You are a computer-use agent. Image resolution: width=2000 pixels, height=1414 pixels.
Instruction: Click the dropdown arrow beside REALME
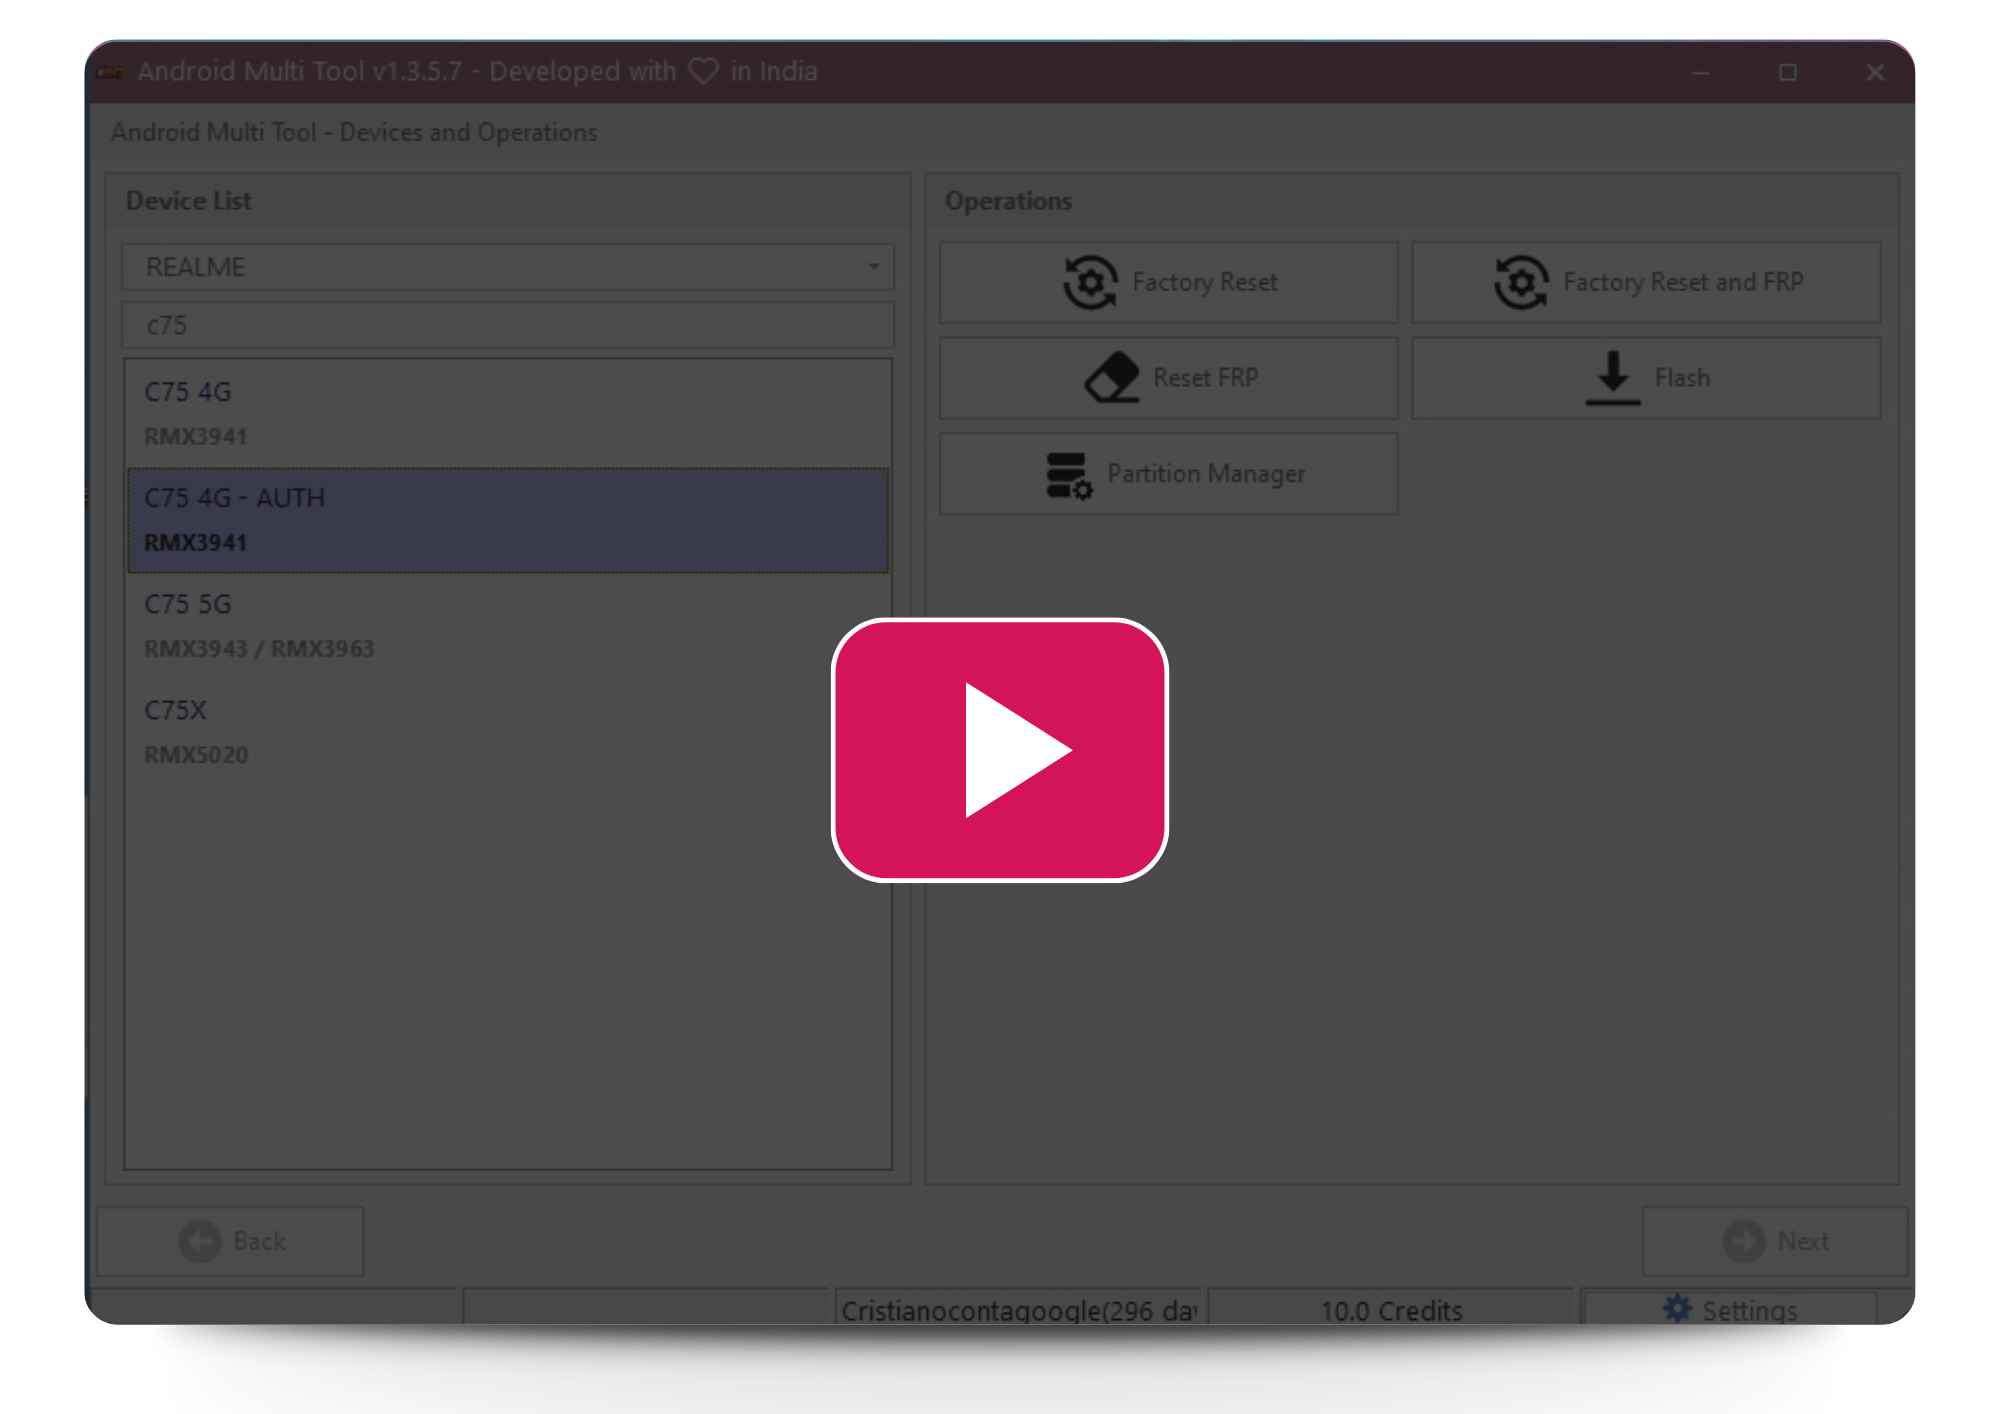tap(874, 267)
